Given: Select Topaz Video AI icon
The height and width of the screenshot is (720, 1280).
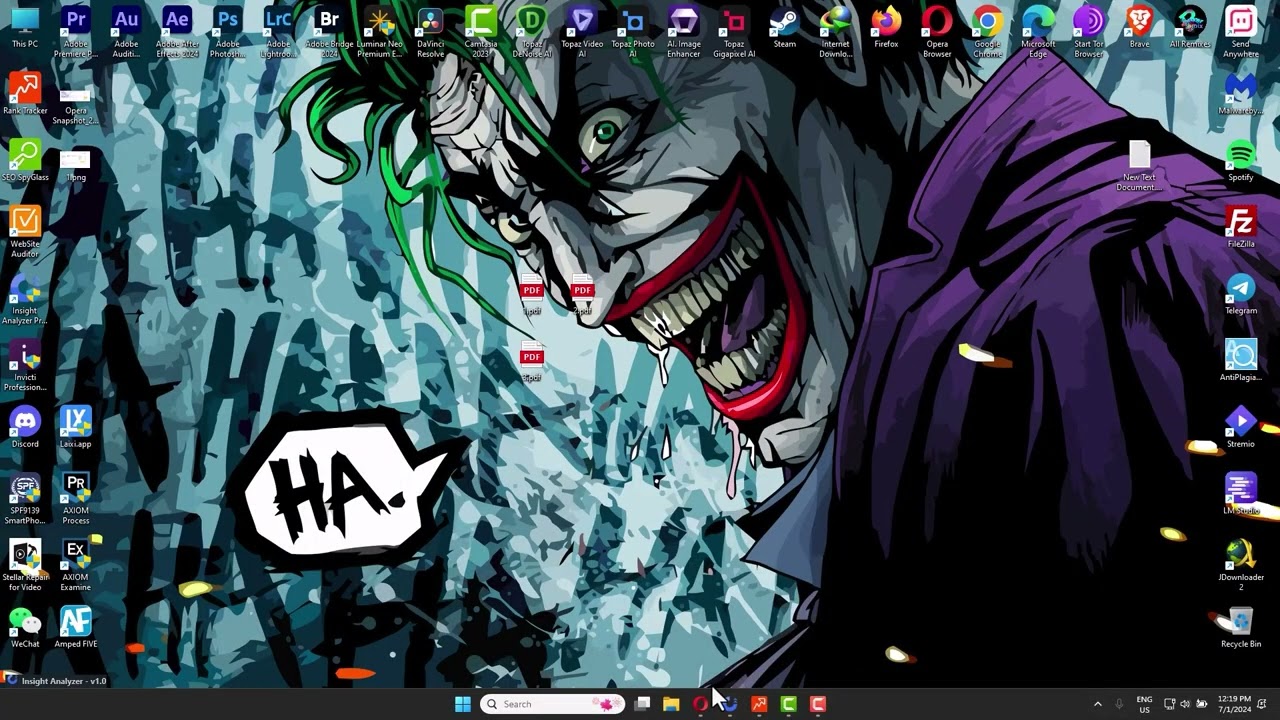Looking at the screenshot, I should coord(582,33).
